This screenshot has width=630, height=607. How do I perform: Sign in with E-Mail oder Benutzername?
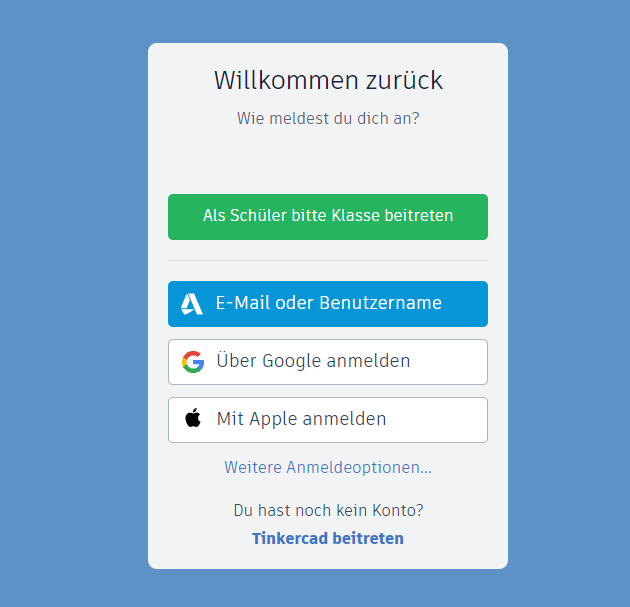click(328, 304)
